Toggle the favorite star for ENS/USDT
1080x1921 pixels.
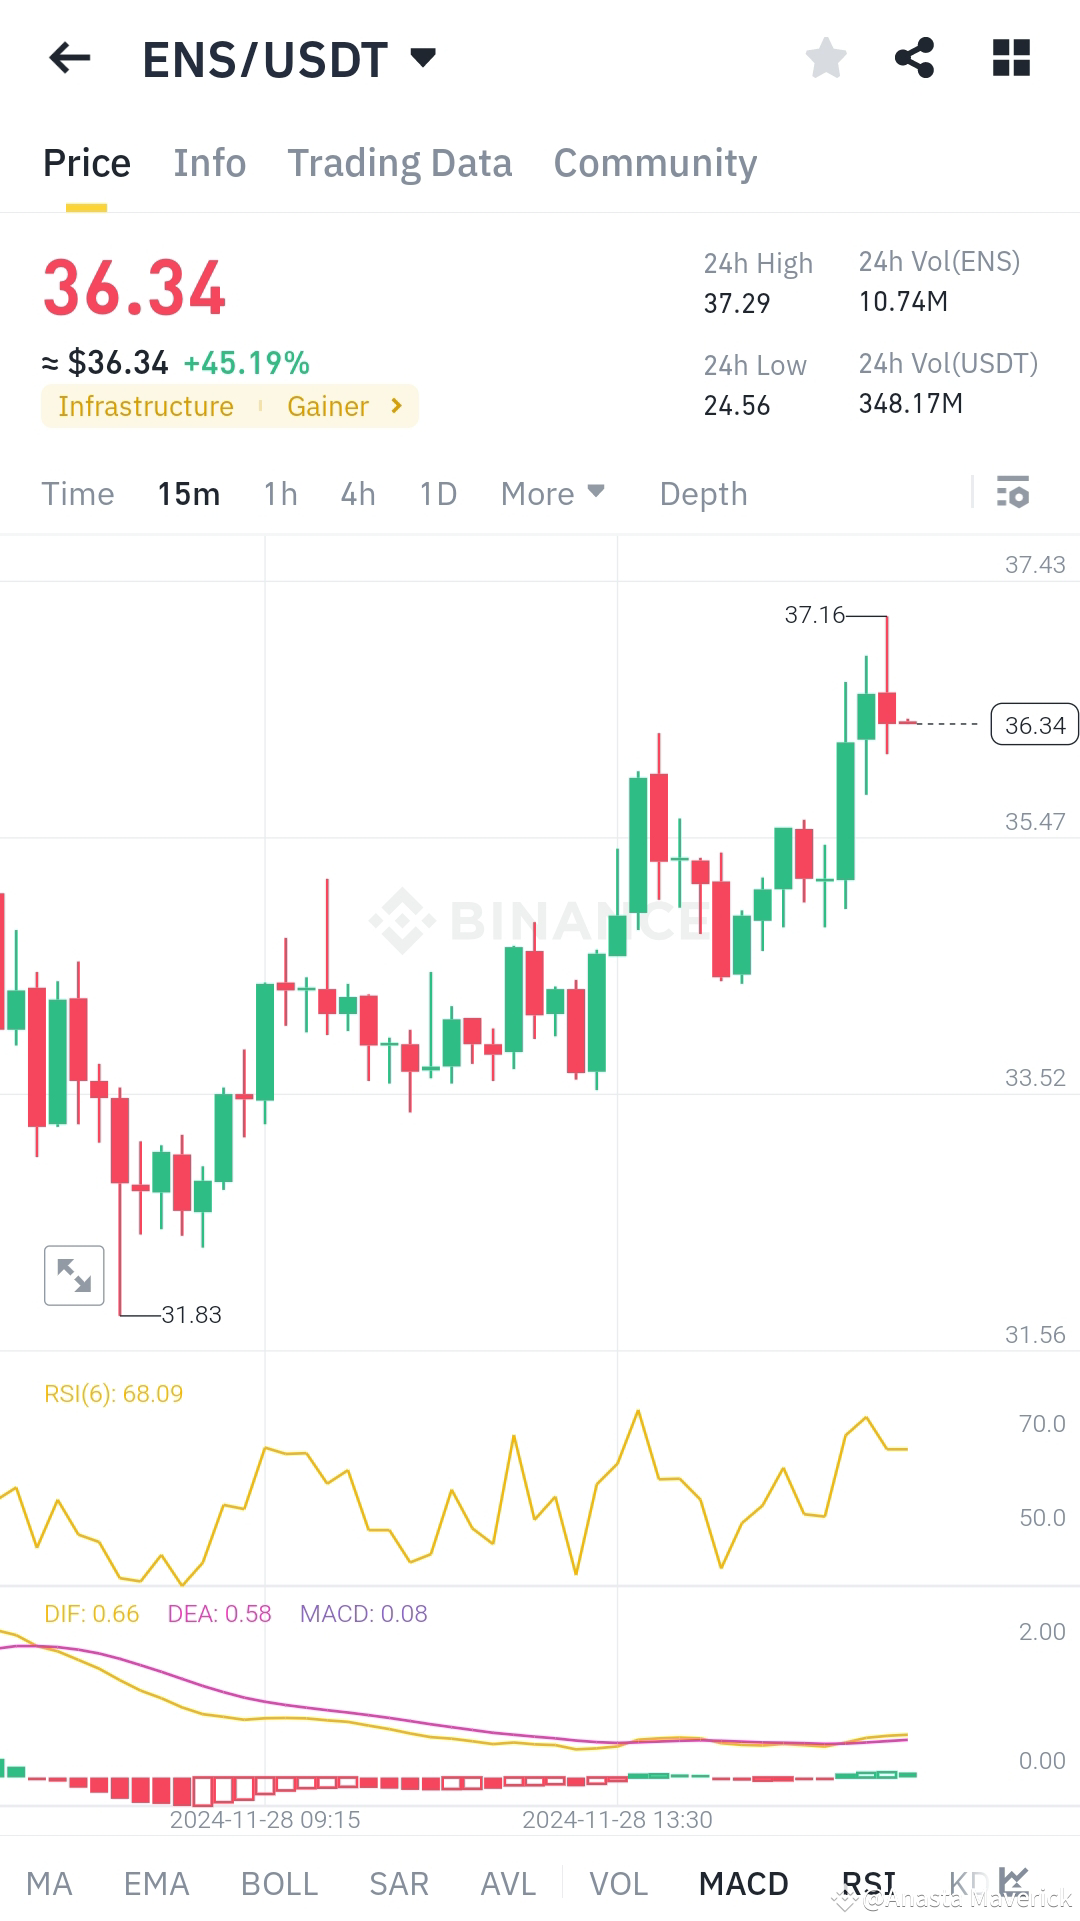point(827,57)
